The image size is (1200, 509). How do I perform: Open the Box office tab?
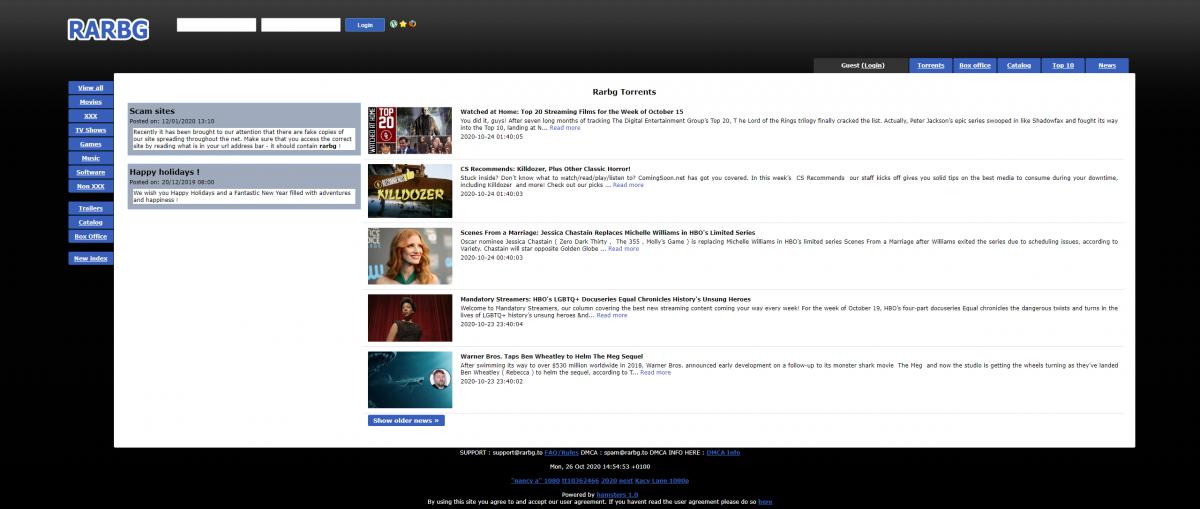pyautogui.click(x=974, y=65)
